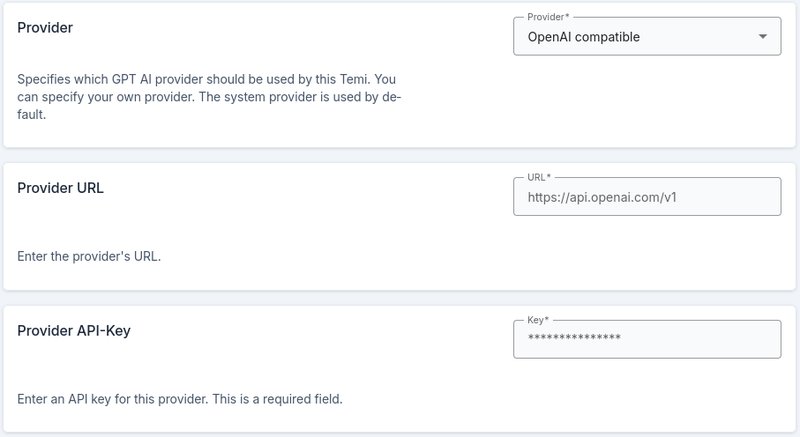
Task: Select the Provider URL section heading
Action: pyautogui.click(x=60, y=188)
